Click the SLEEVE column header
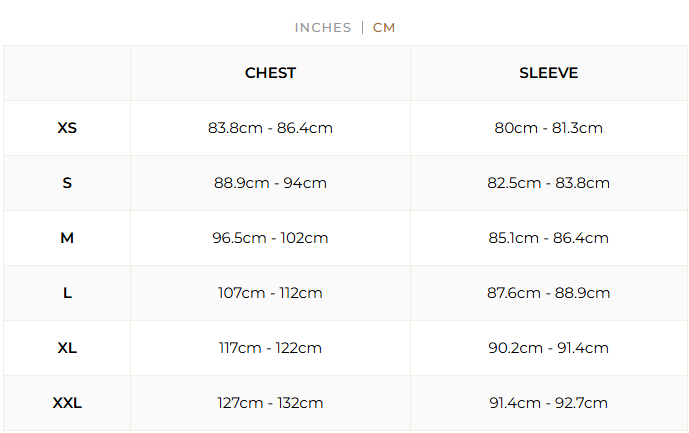This screenshot has height=433, width=689. (x=548, y=73)
